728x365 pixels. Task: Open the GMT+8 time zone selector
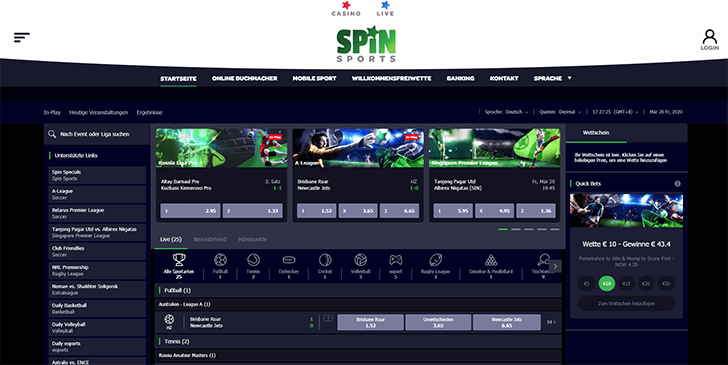615,112
